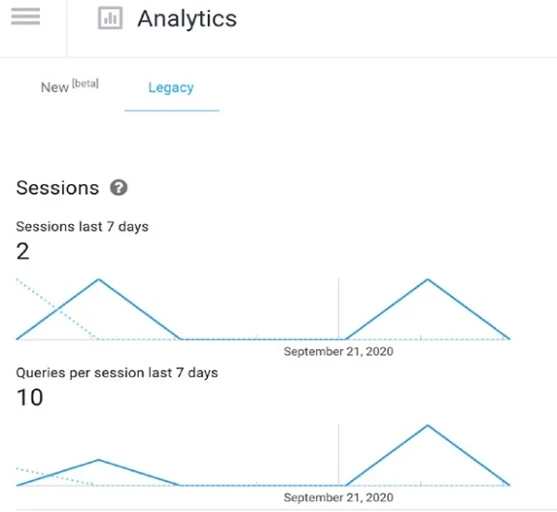Click the Queries per session last 7 days label

tap(117, 373)
